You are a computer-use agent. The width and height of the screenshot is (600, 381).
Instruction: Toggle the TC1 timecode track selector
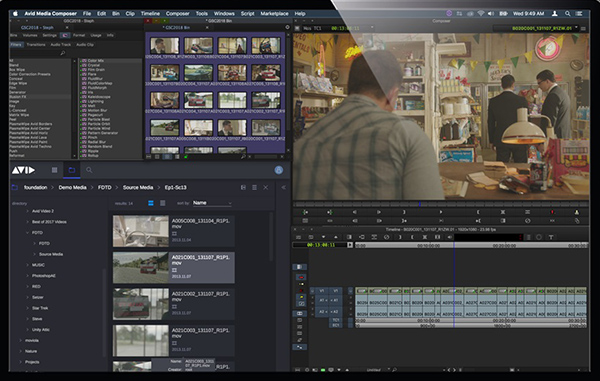[x=336, y=320]
